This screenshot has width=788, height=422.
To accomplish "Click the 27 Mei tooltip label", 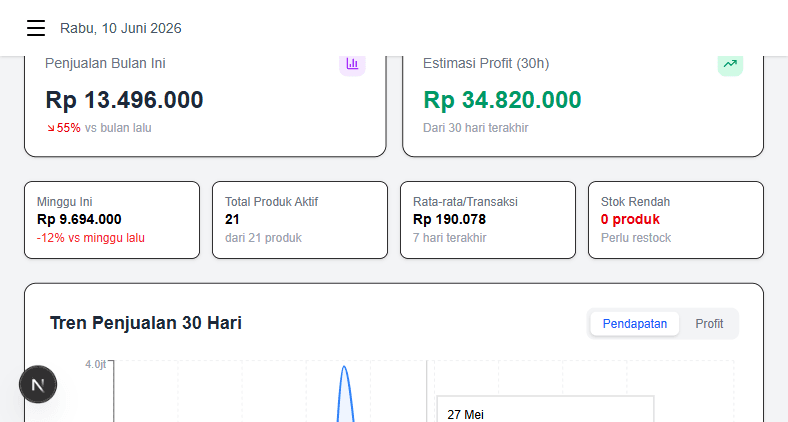I will (465, 414).
